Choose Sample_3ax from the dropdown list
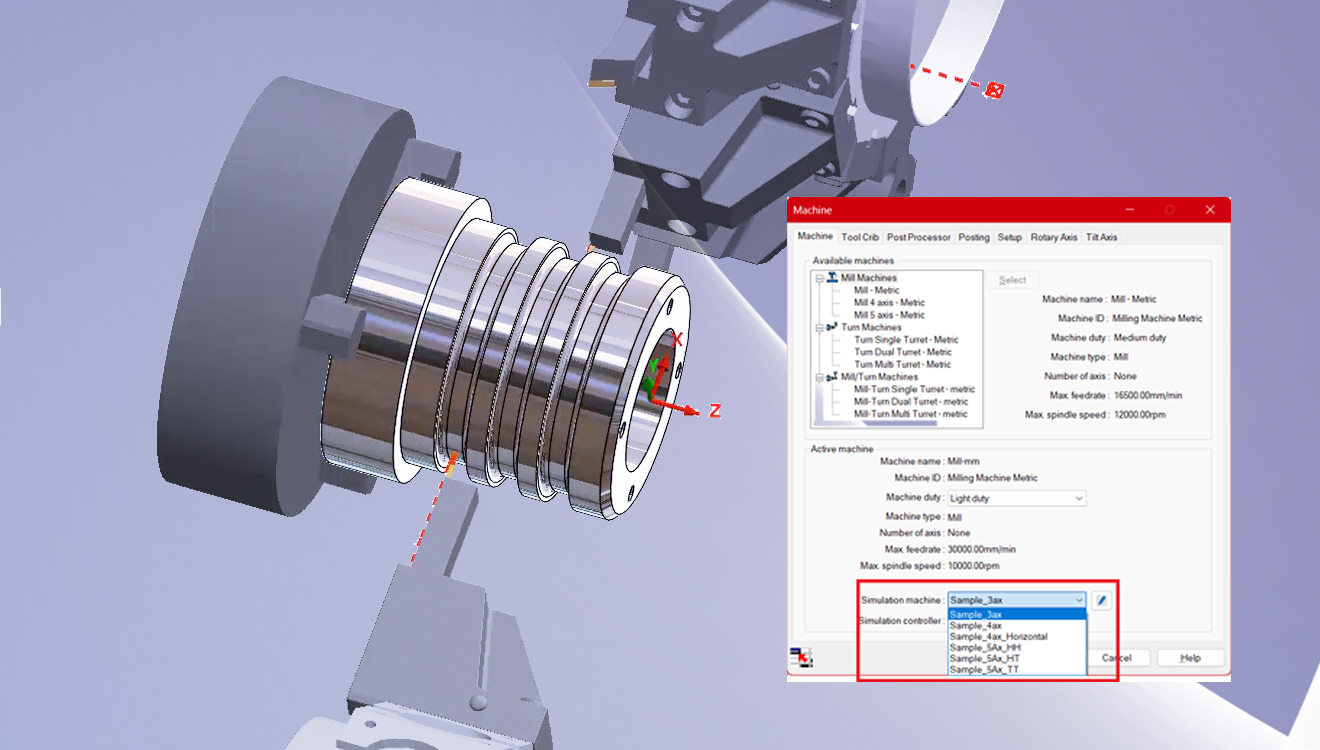This screenshot has width=1320, height=750. point(1016,614)
